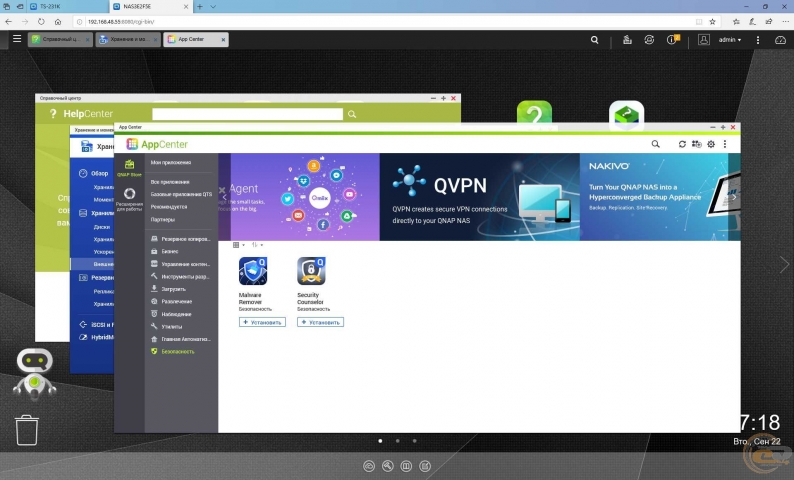Open Инструменты разработчика category
Image resolution: width=794 pixels, height=480 pixels.
[180, 276]
